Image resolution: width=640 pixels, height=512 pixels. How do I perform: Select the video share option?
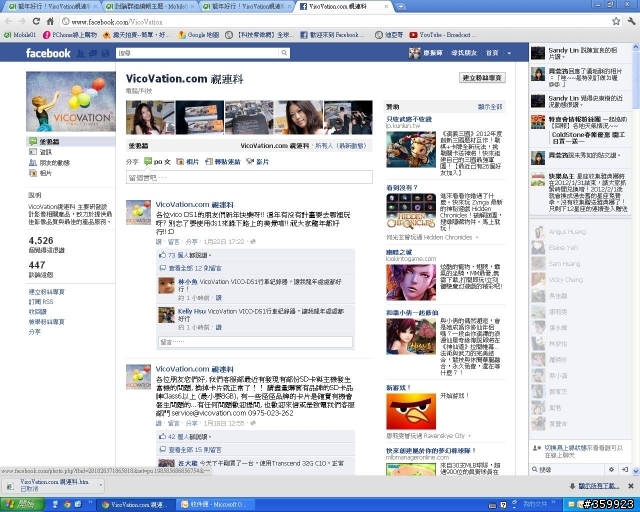pos(258,162)
